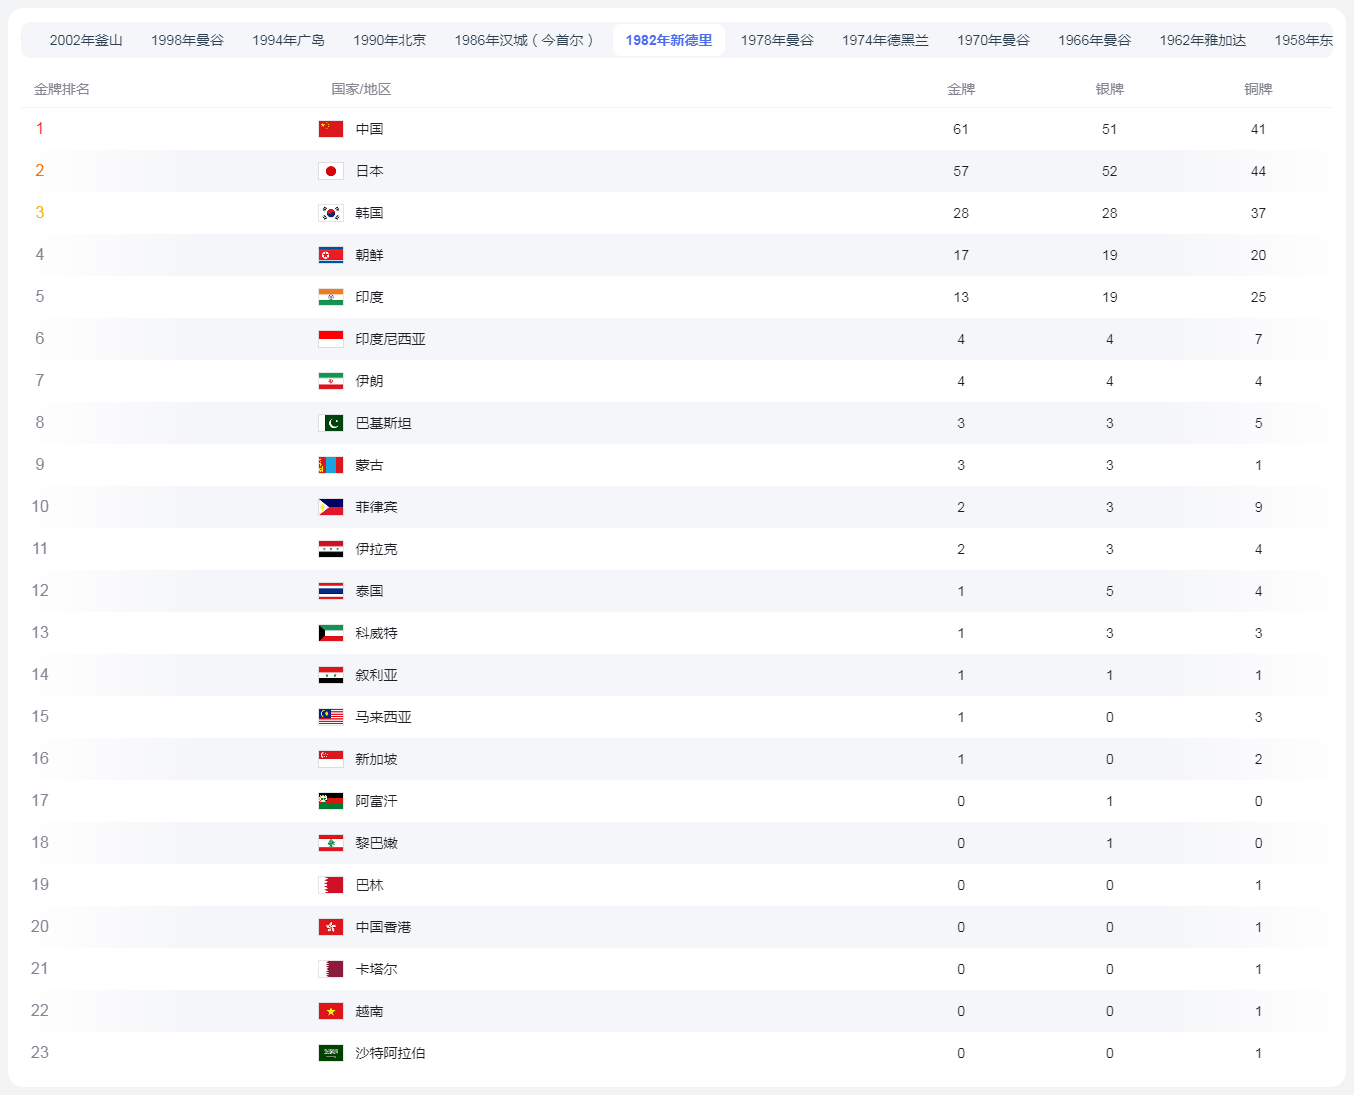Switch to the 1978年曼谷 tab
This screenshot has height=1095, width=1354.
point(777,40)
